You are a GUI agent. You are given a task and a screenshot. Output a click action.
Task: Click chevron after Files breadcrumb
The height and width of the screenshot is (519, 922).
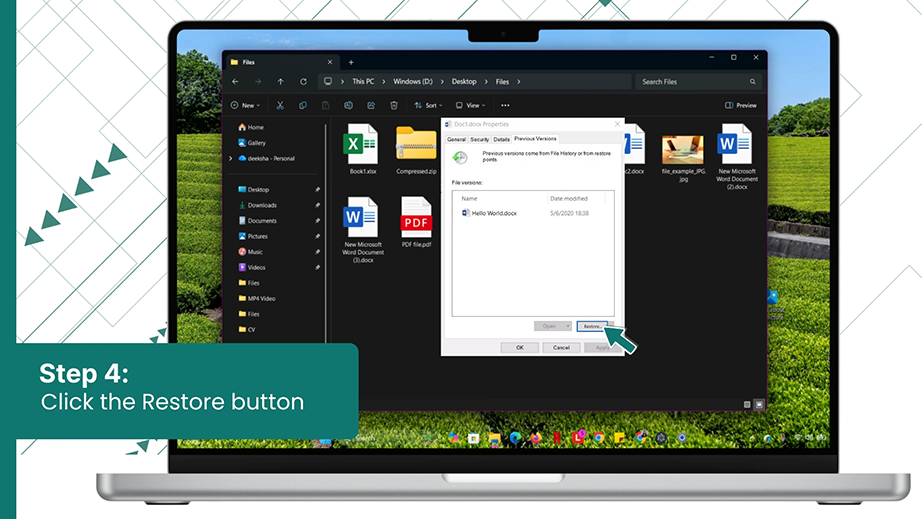(x=519, y=82)
